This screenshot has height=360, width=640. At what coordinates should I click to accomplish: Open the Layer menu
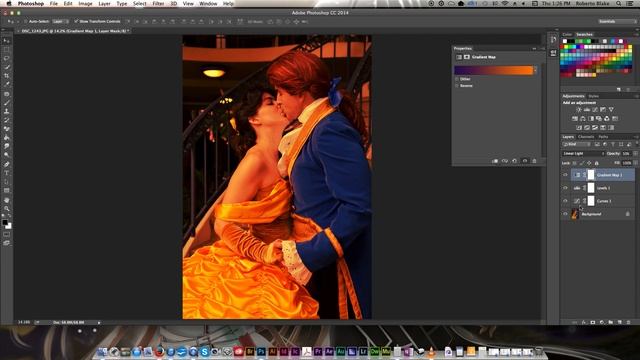coord(104,4)
